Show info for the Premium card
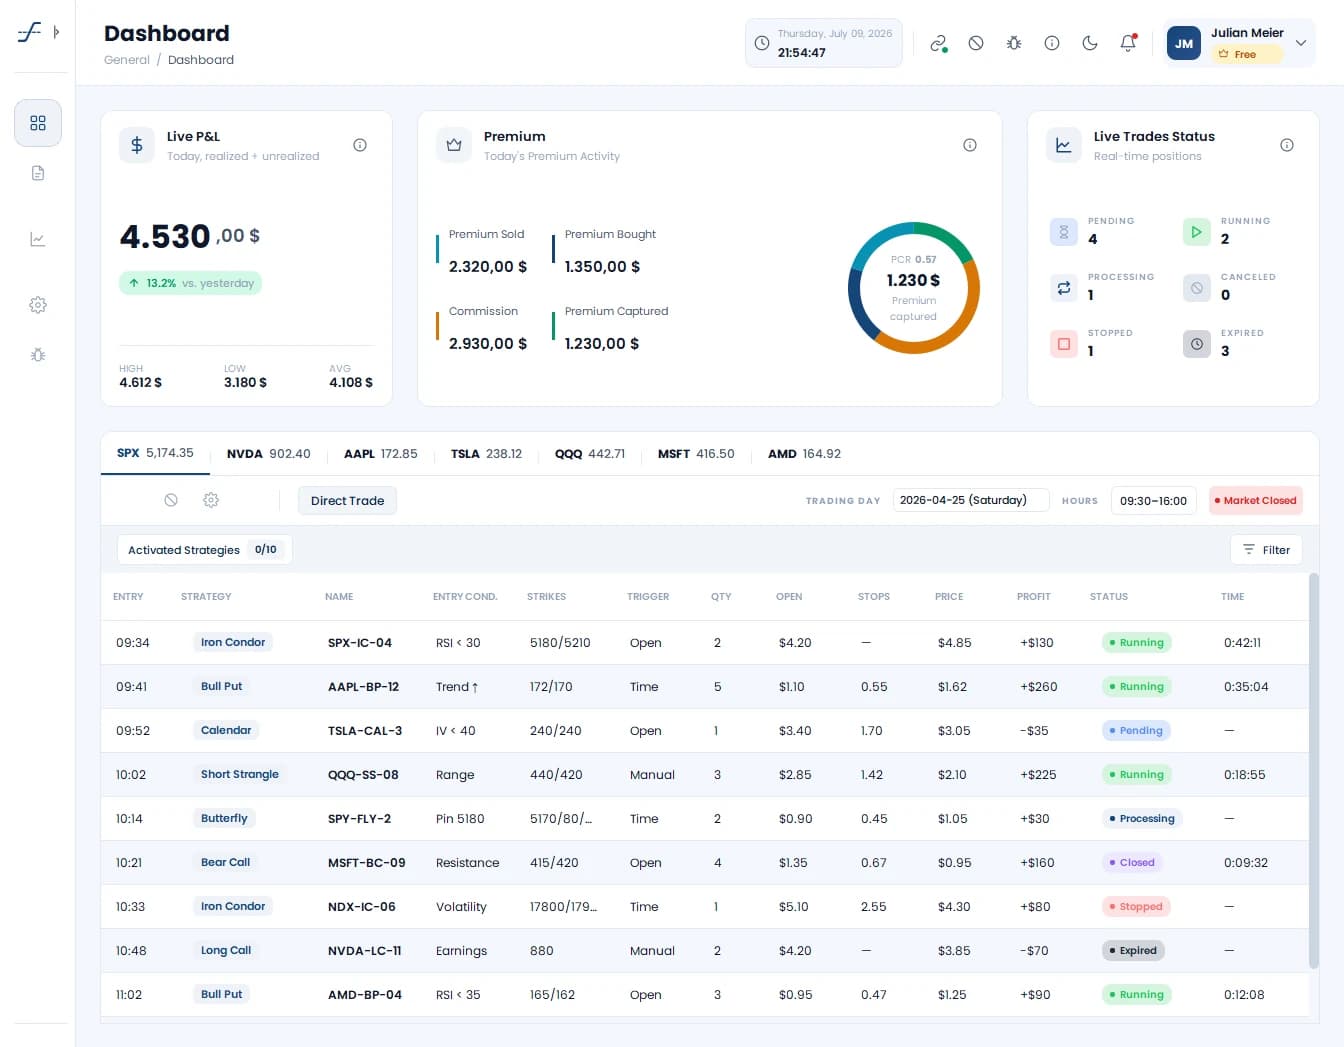1344x1047 pixels. (970, 145)
